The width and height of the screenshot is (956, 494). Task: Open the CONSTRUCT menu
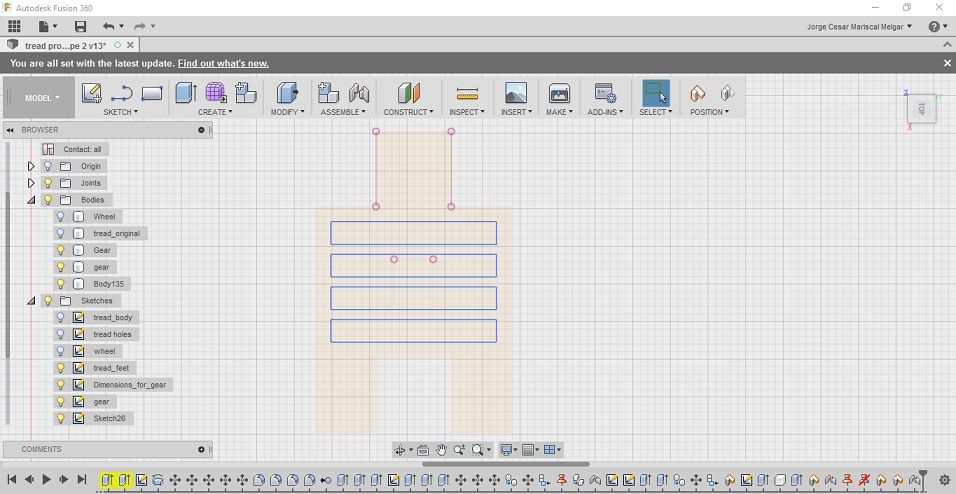click(408, 112)
